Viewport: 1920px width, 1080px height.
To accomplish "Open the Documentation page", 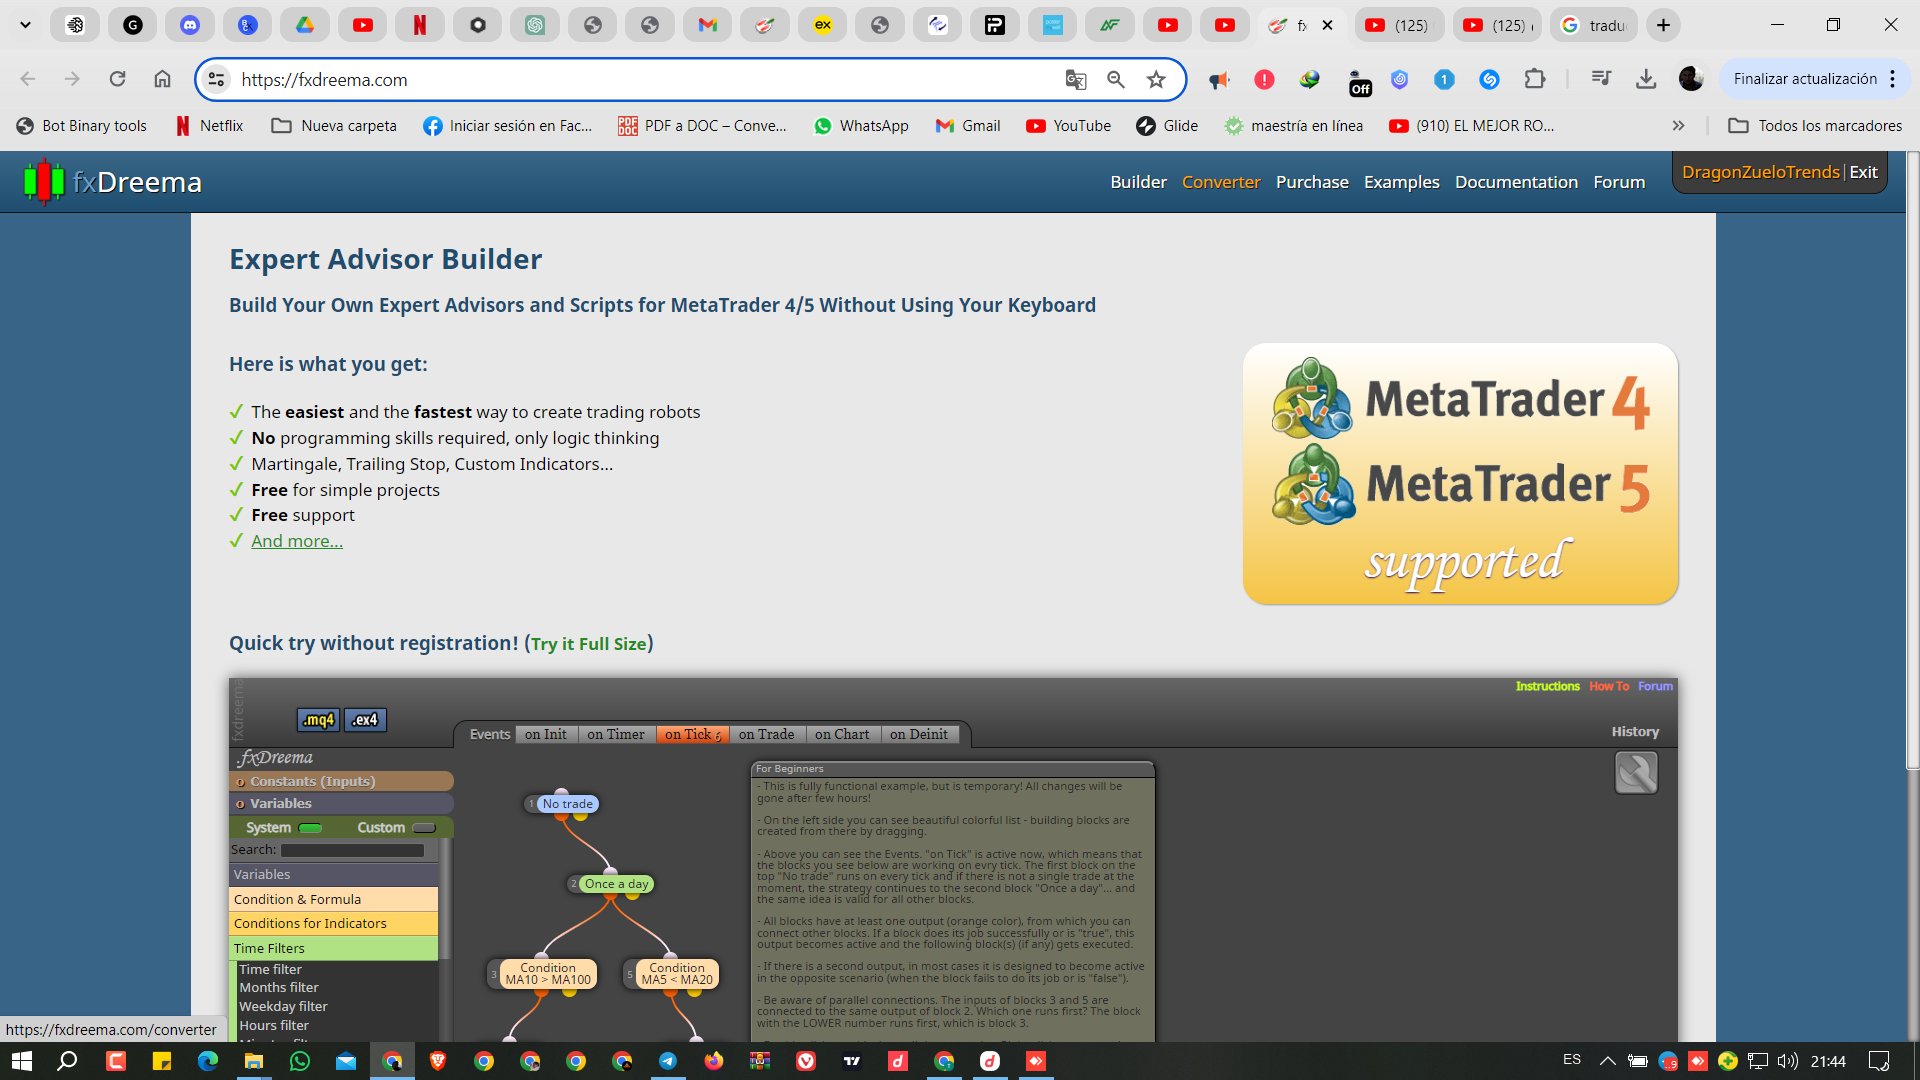I will pyautogui.click(x=1516, y=182).
